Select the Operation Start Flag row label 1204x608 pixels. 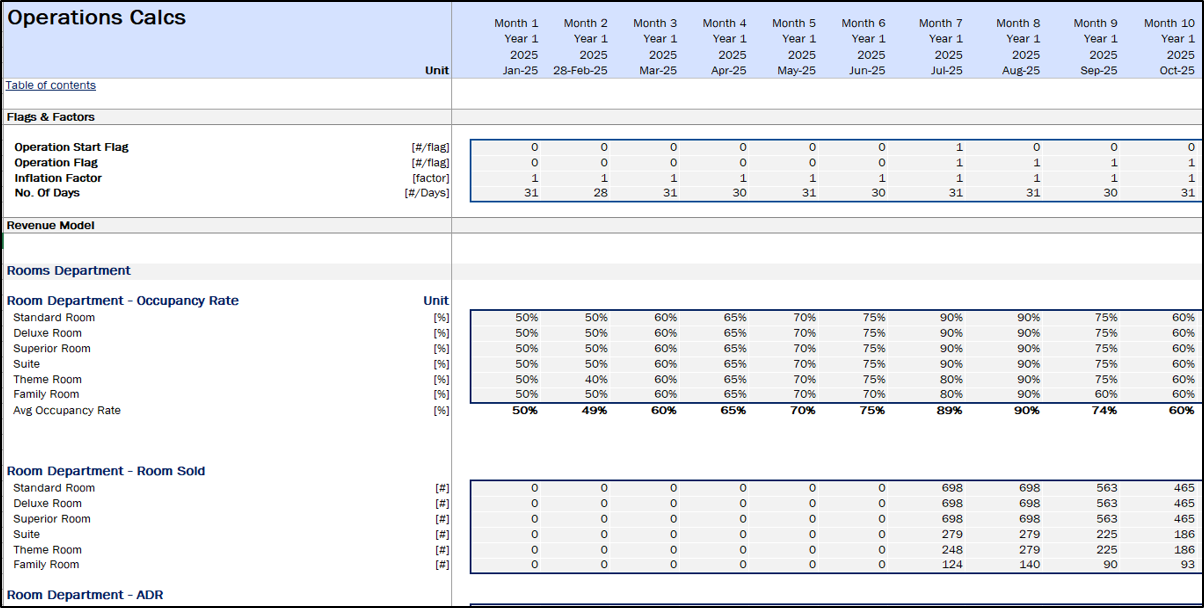pos(71,147)
